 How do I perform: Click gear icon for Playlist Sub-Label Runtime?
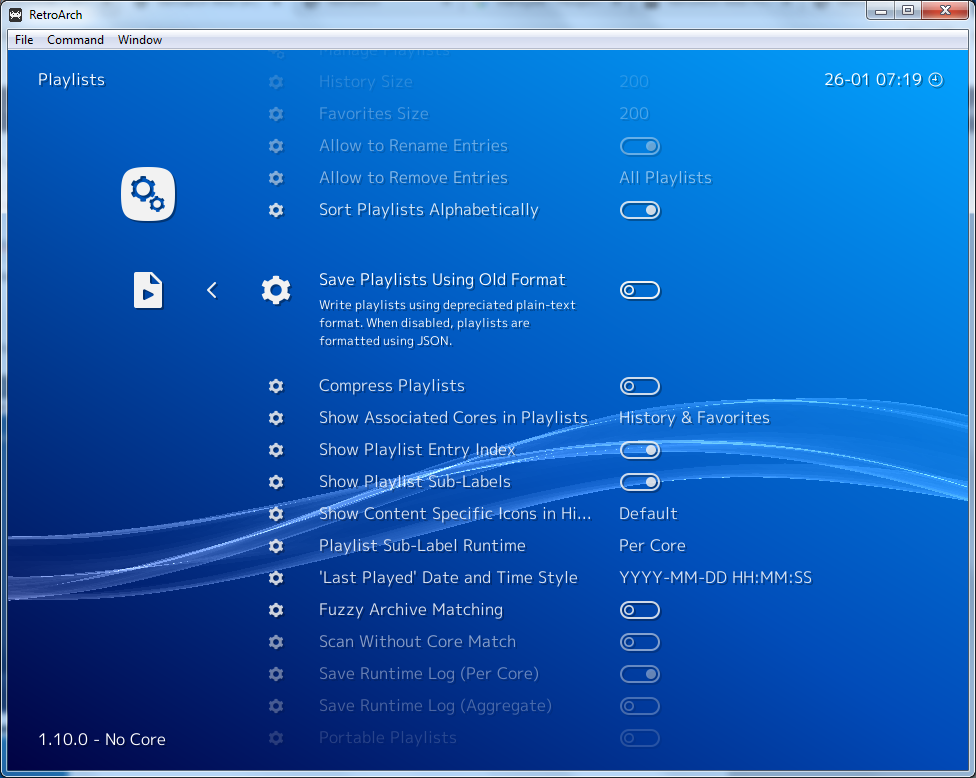pyautogui.click(x=276, y=546)
